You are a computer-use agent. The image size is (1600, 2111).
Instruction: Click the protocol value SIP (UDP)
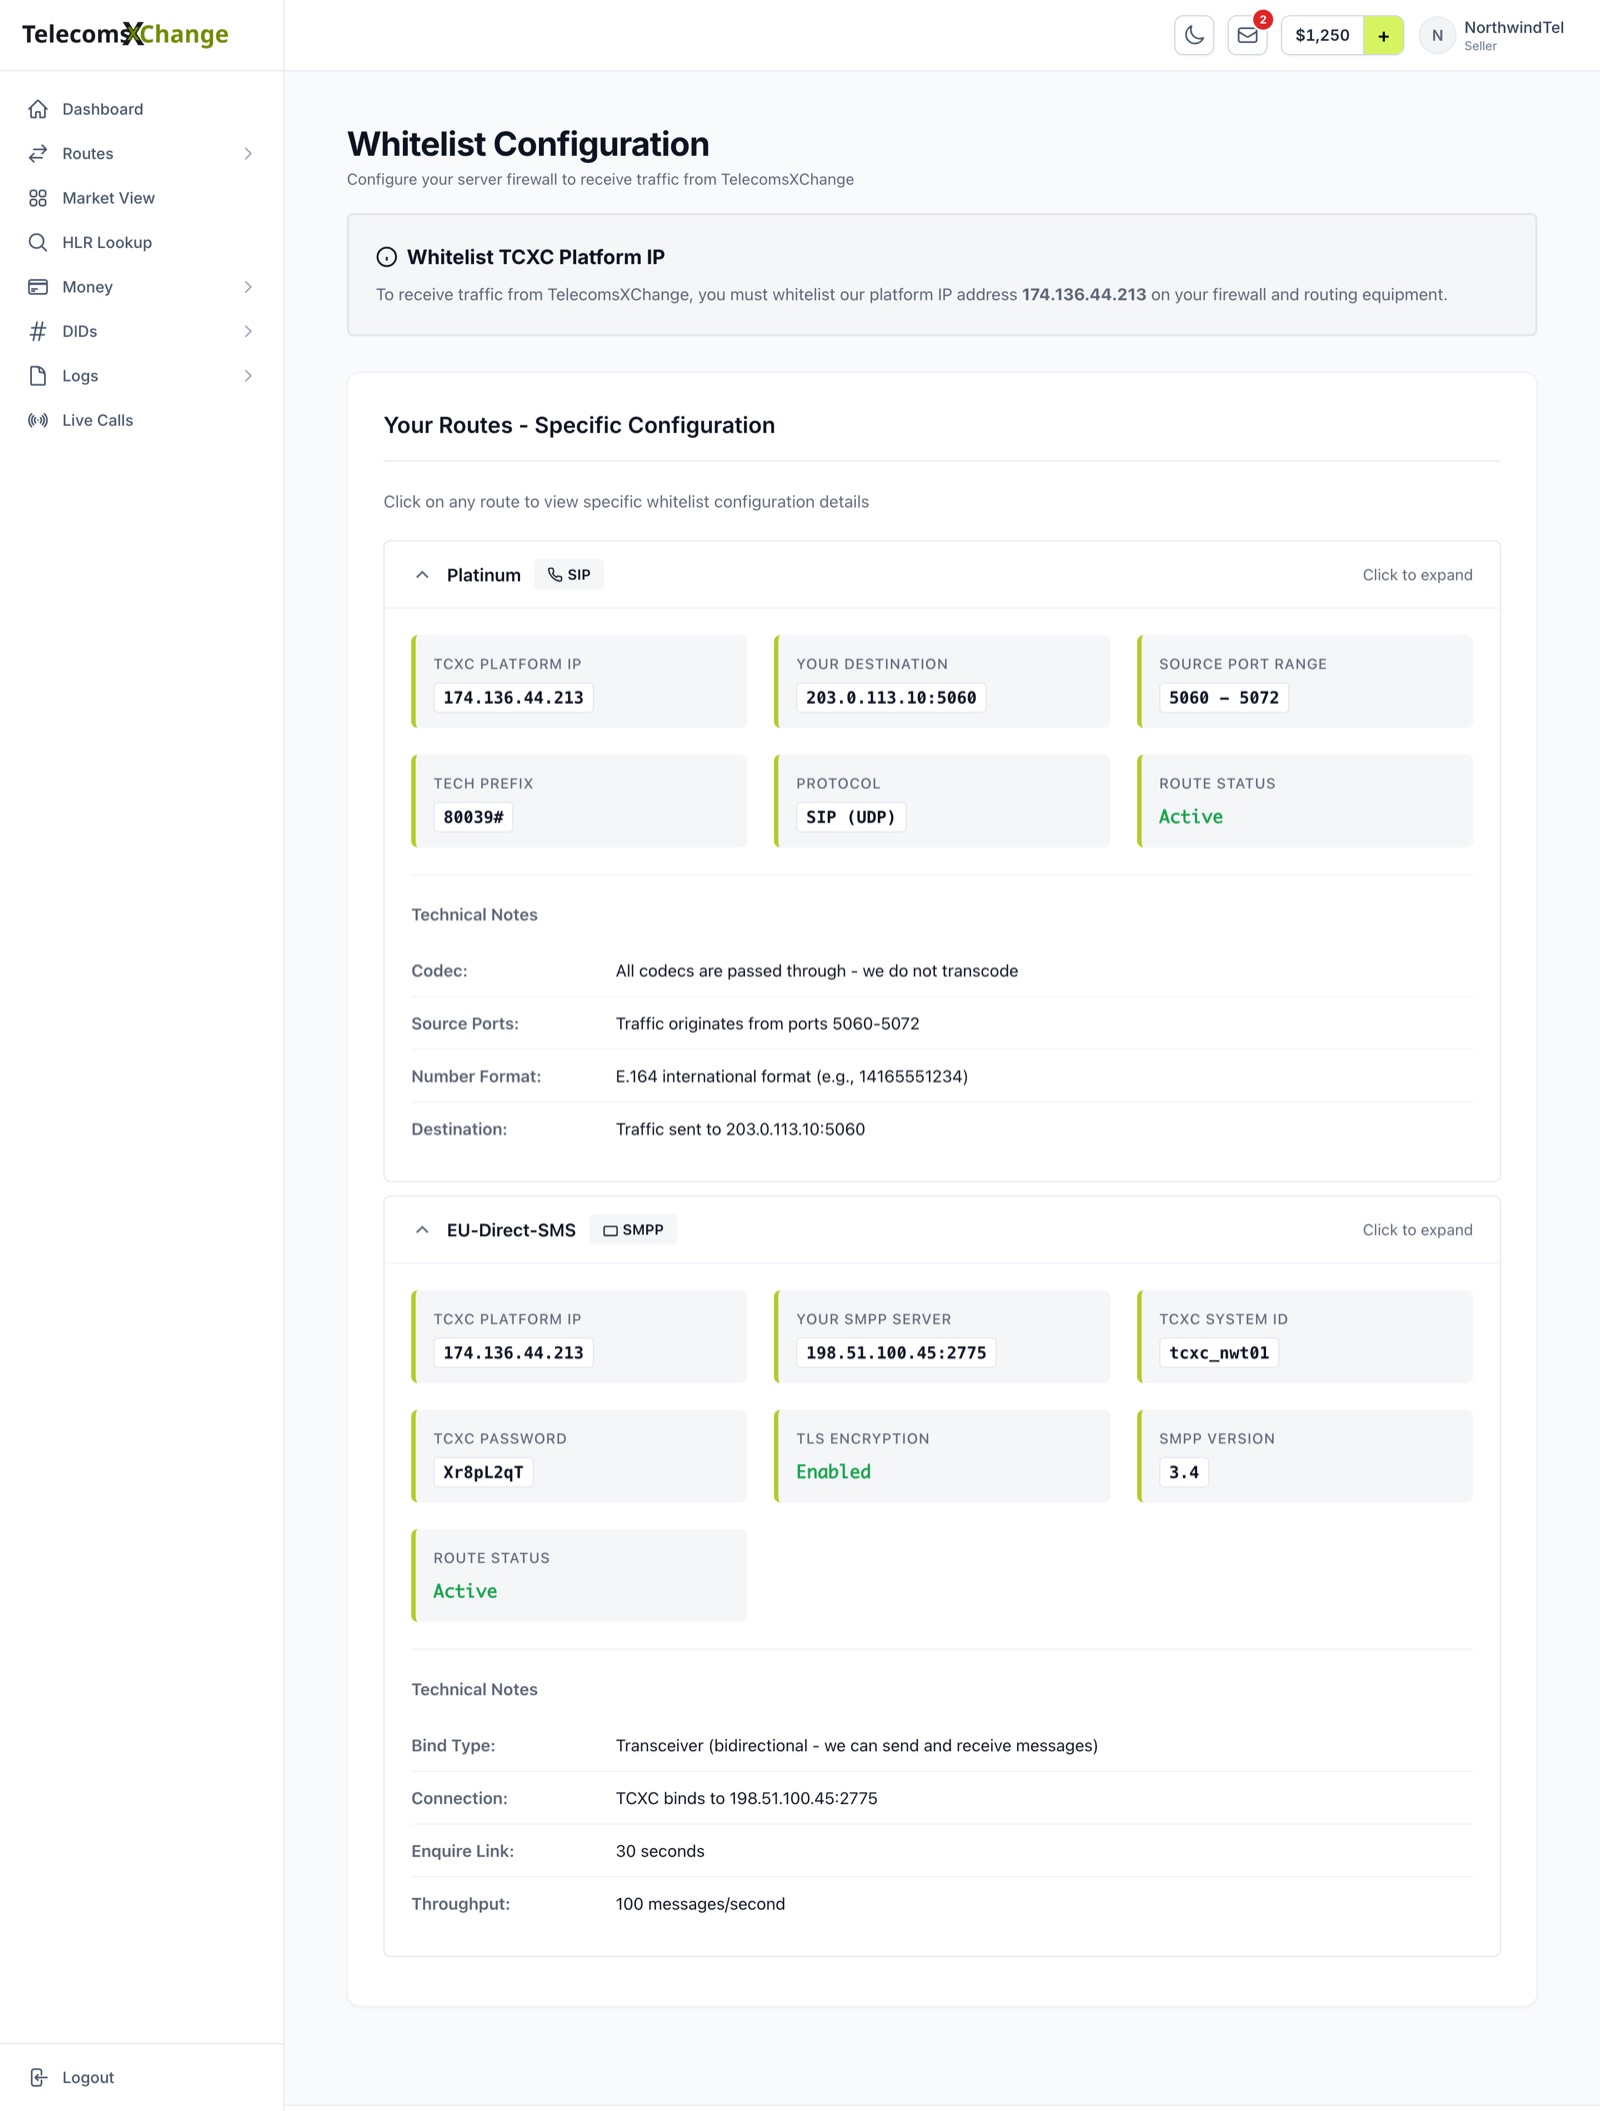851,817
